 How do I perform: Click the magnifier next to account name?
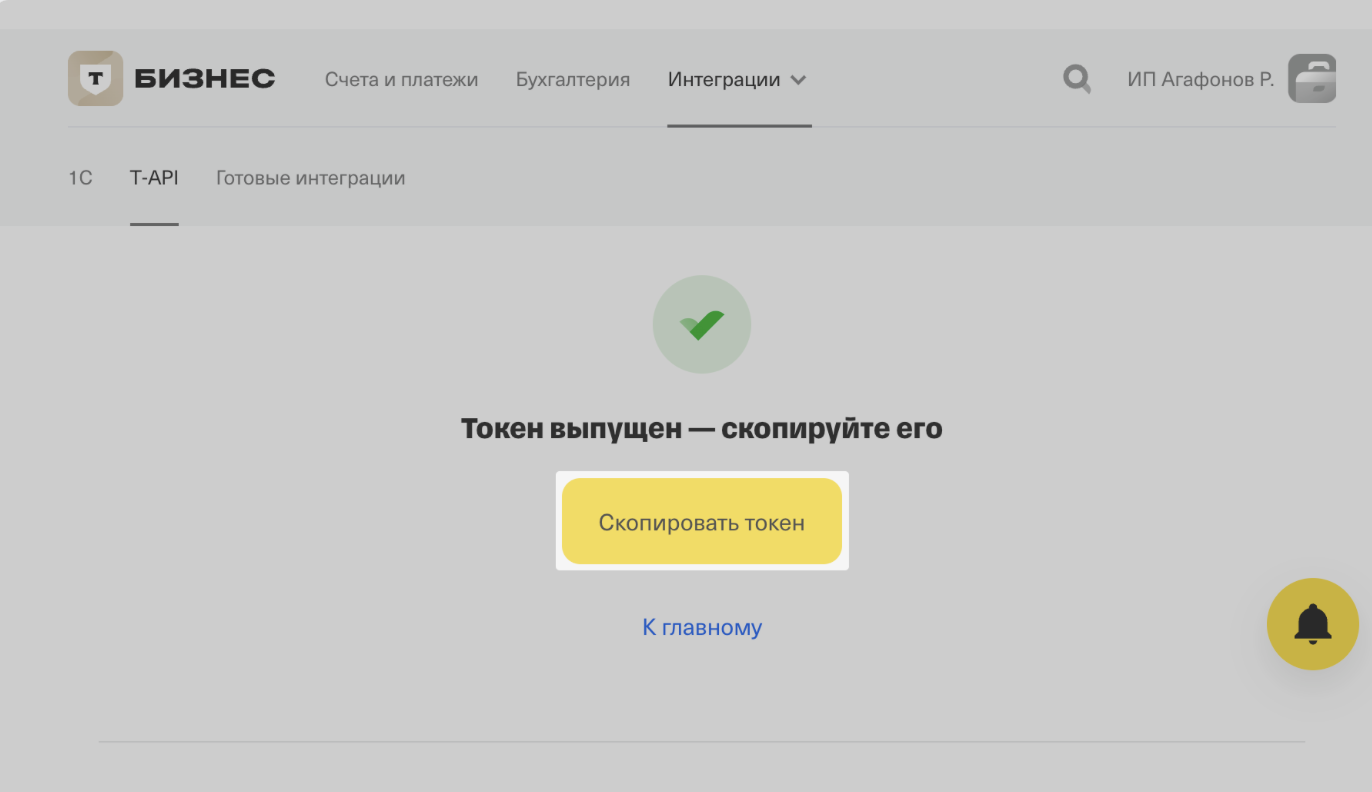(x=1076, y=78)
